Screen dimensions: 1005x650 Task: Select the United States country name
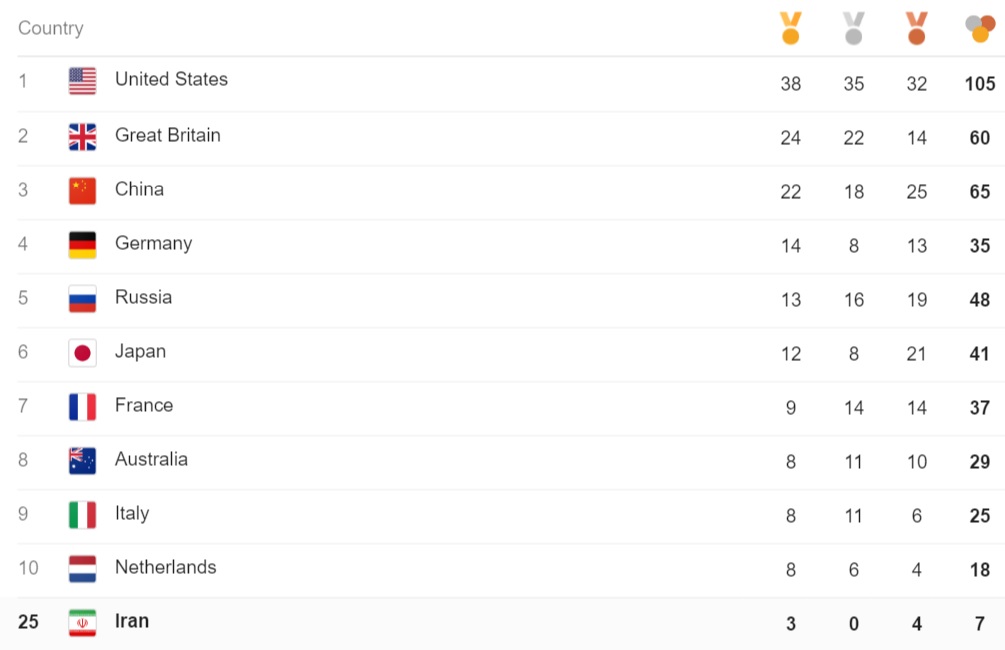pos(171,79)
